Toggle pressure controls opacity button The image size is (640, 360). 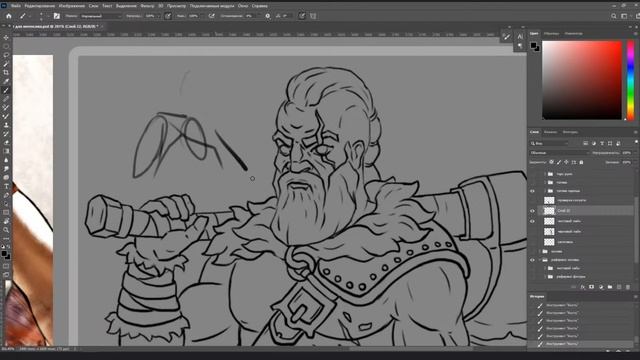pyautogui.click(x=168, y=16)
